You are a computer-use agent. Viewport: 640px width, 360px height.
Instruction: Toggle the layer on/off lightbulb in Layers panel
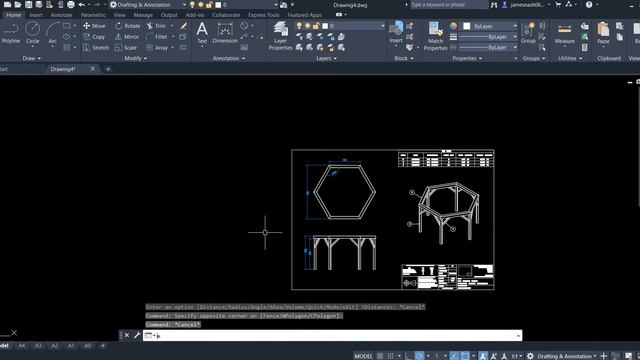pyautogui.click(x=299, y=26)
